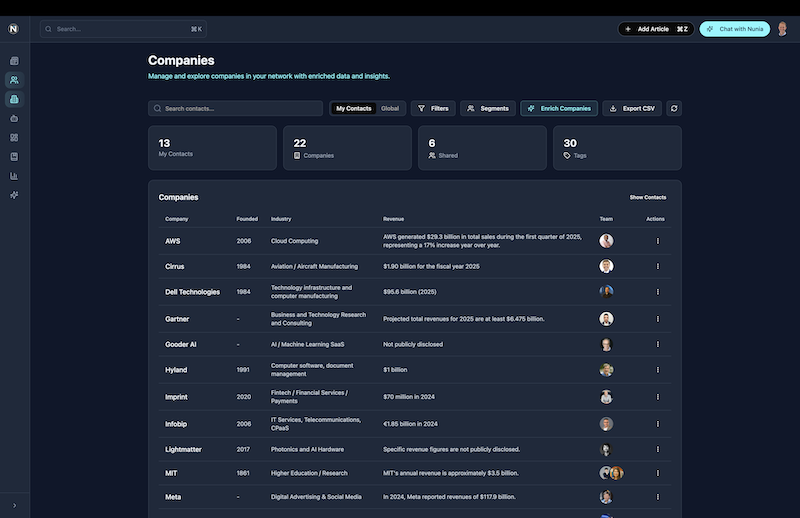This screenshot has height=518, width=800.
Task: Open actions menu for Lightmatter row
Action: [658, 450]
